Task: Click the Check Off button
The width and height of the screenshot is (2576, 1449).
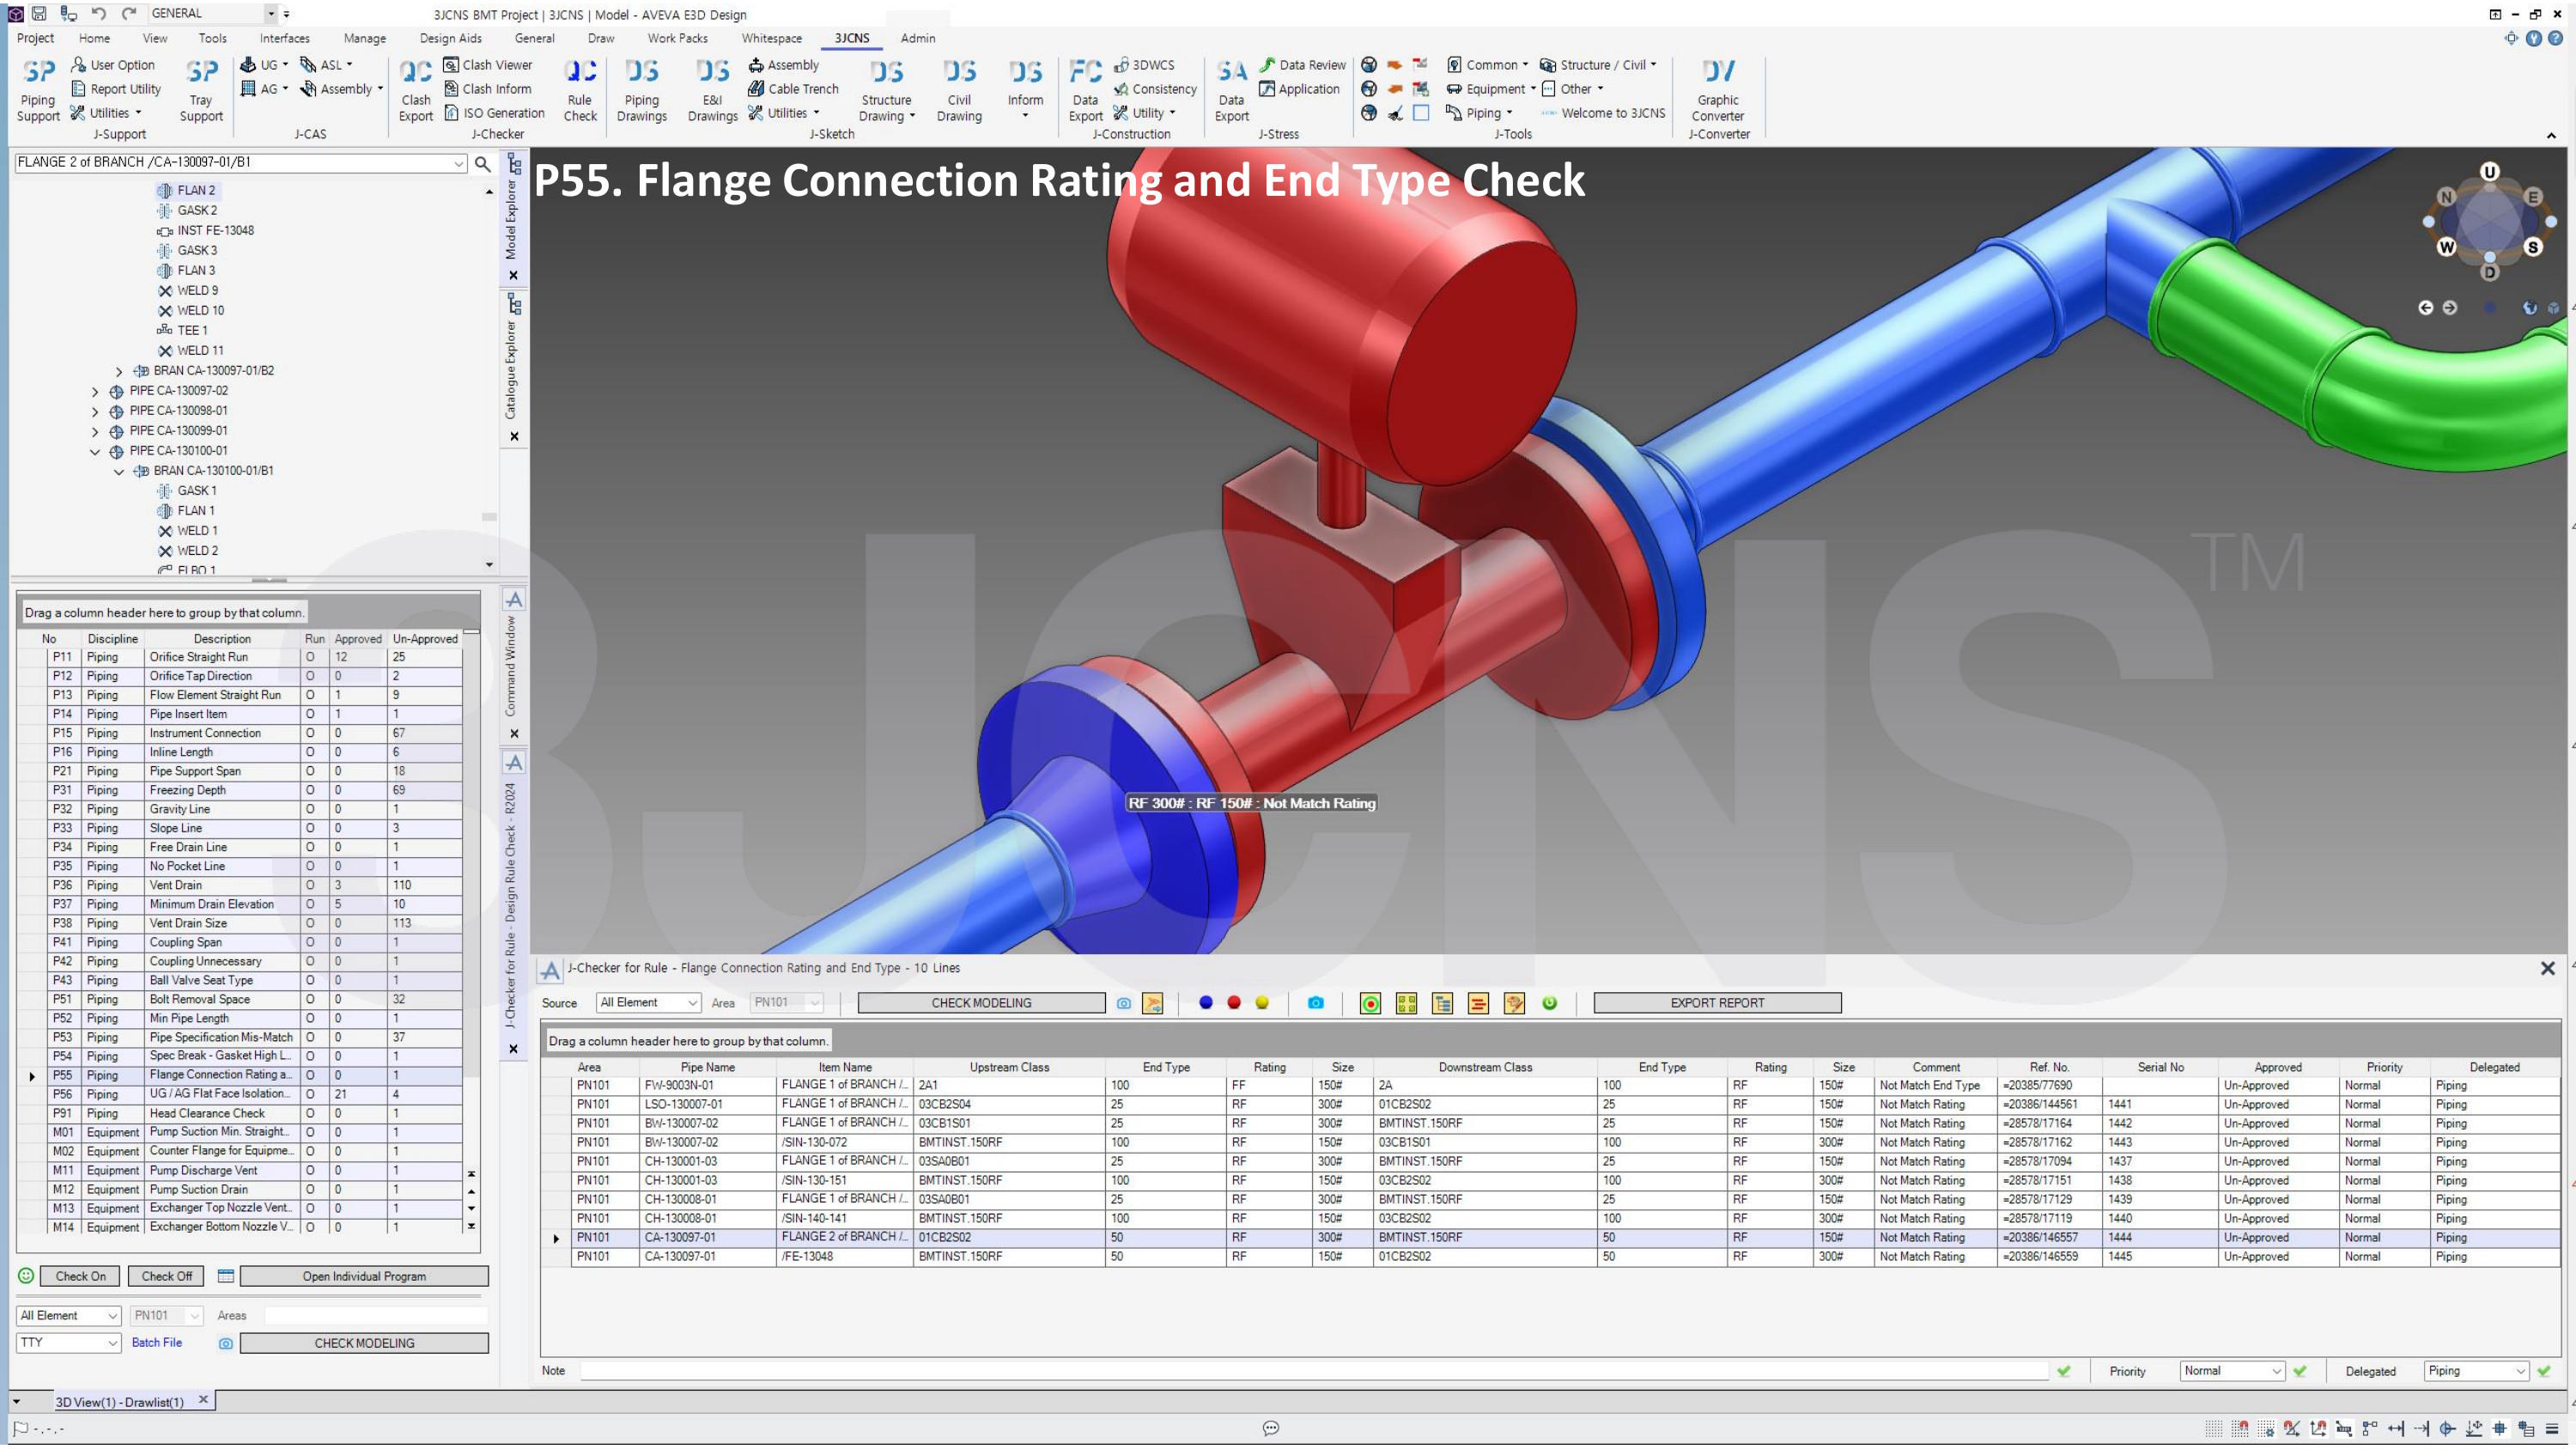Action: [x=166, y=1276]
